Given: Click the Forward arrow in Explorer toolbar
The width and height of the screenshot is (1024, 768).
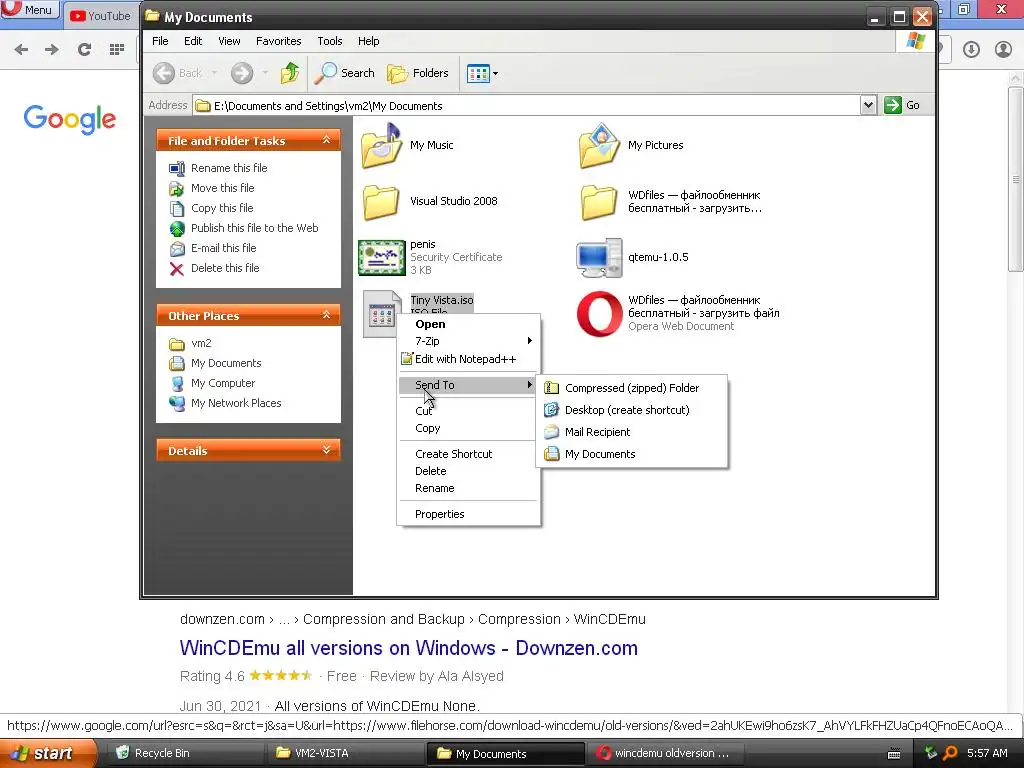Looking at the screenshot, I should 242,73.
